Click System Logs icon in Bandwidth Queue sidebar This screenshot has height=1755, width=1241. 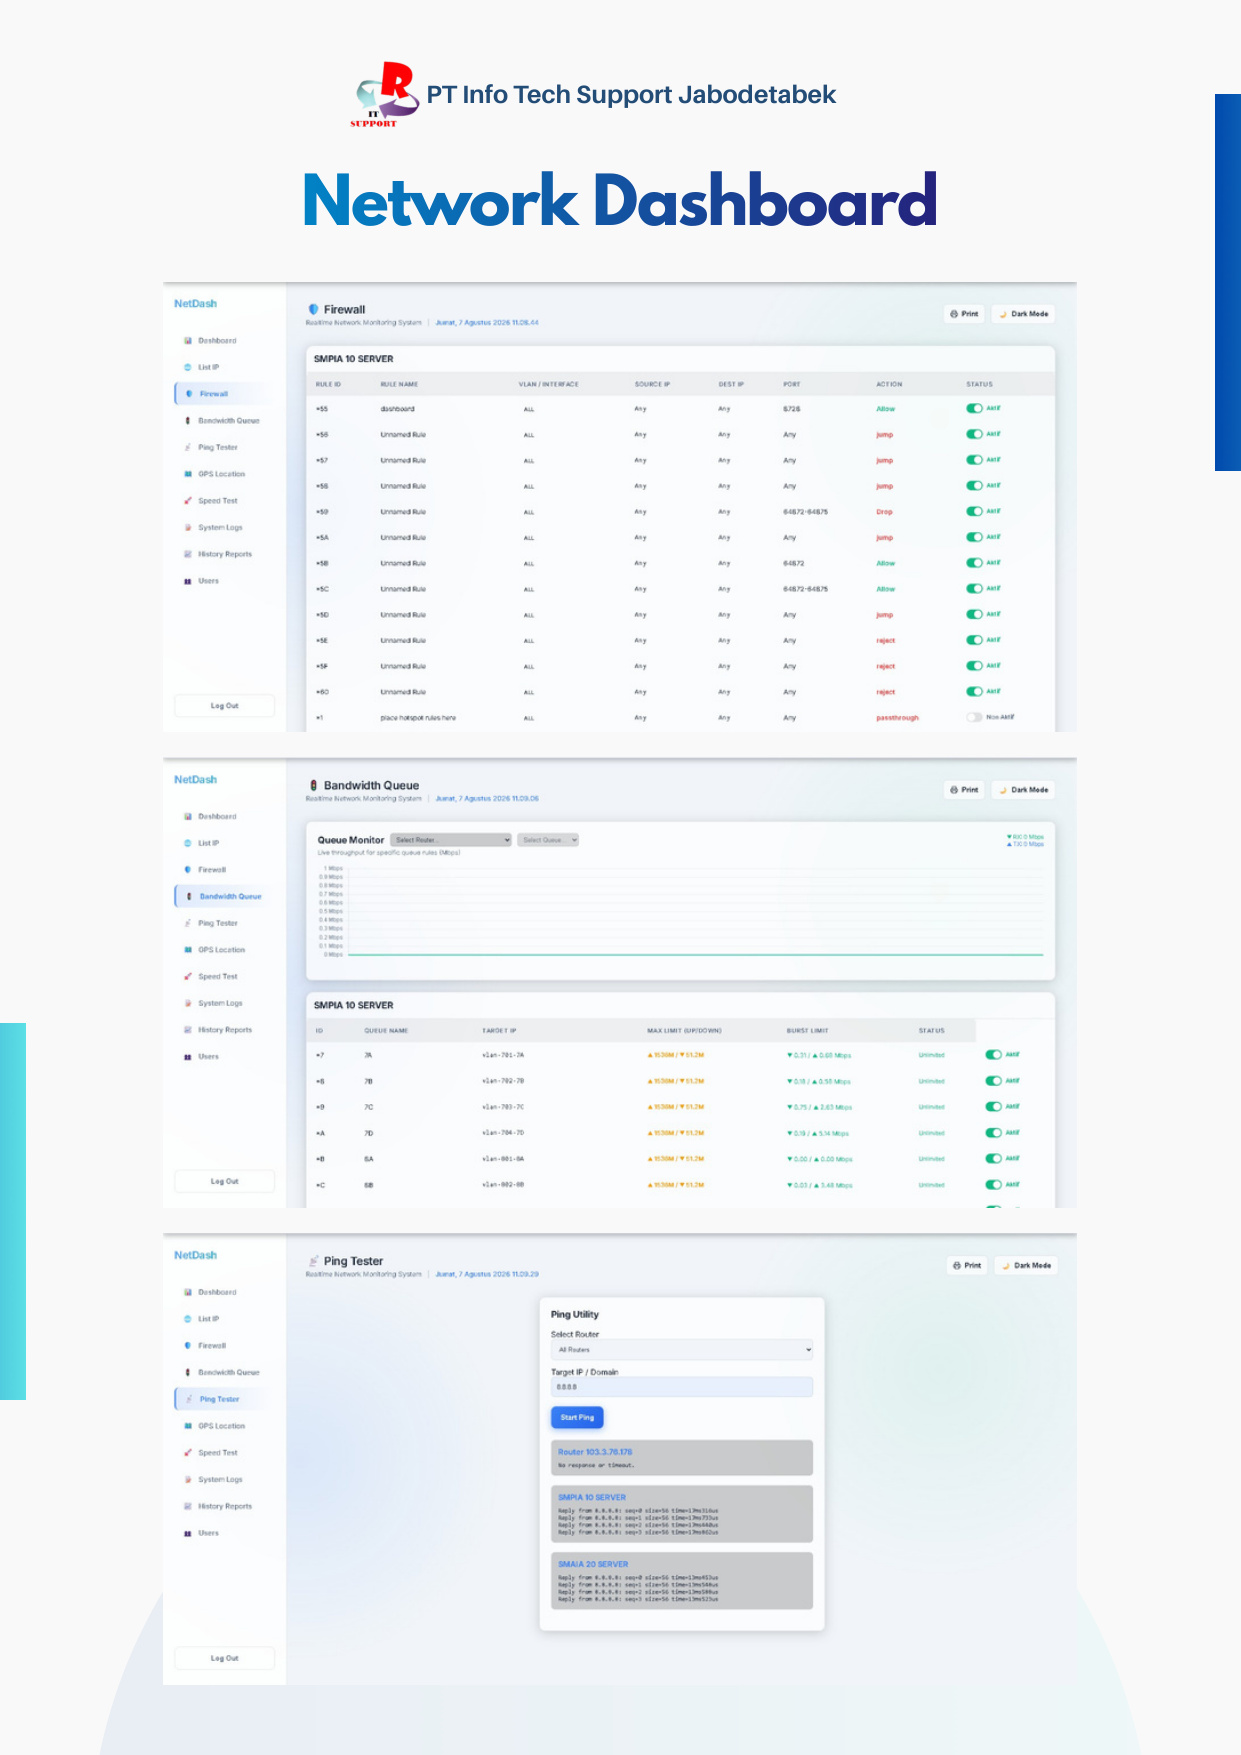click(188, 1003)
